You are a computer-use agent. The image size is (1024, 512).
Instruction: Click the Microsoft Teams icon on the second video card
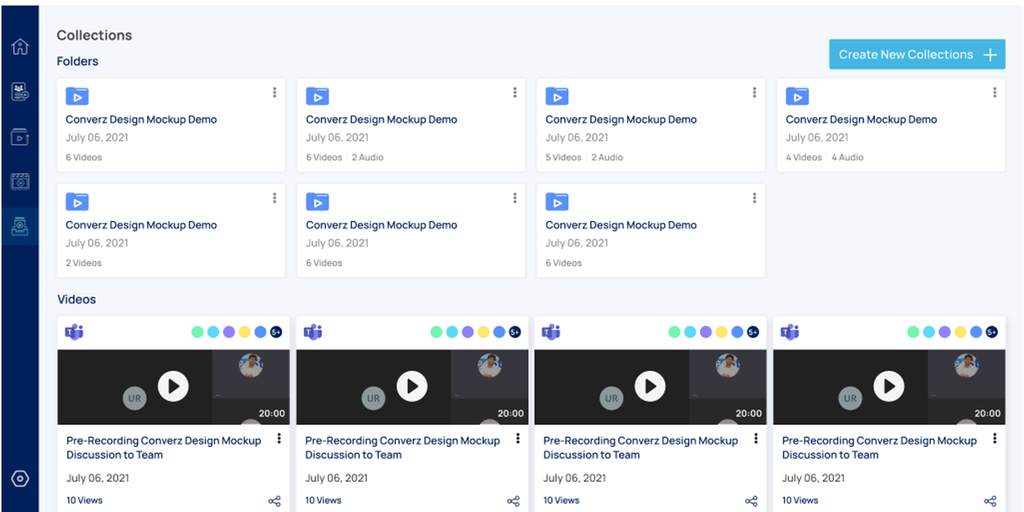(313, 332)
